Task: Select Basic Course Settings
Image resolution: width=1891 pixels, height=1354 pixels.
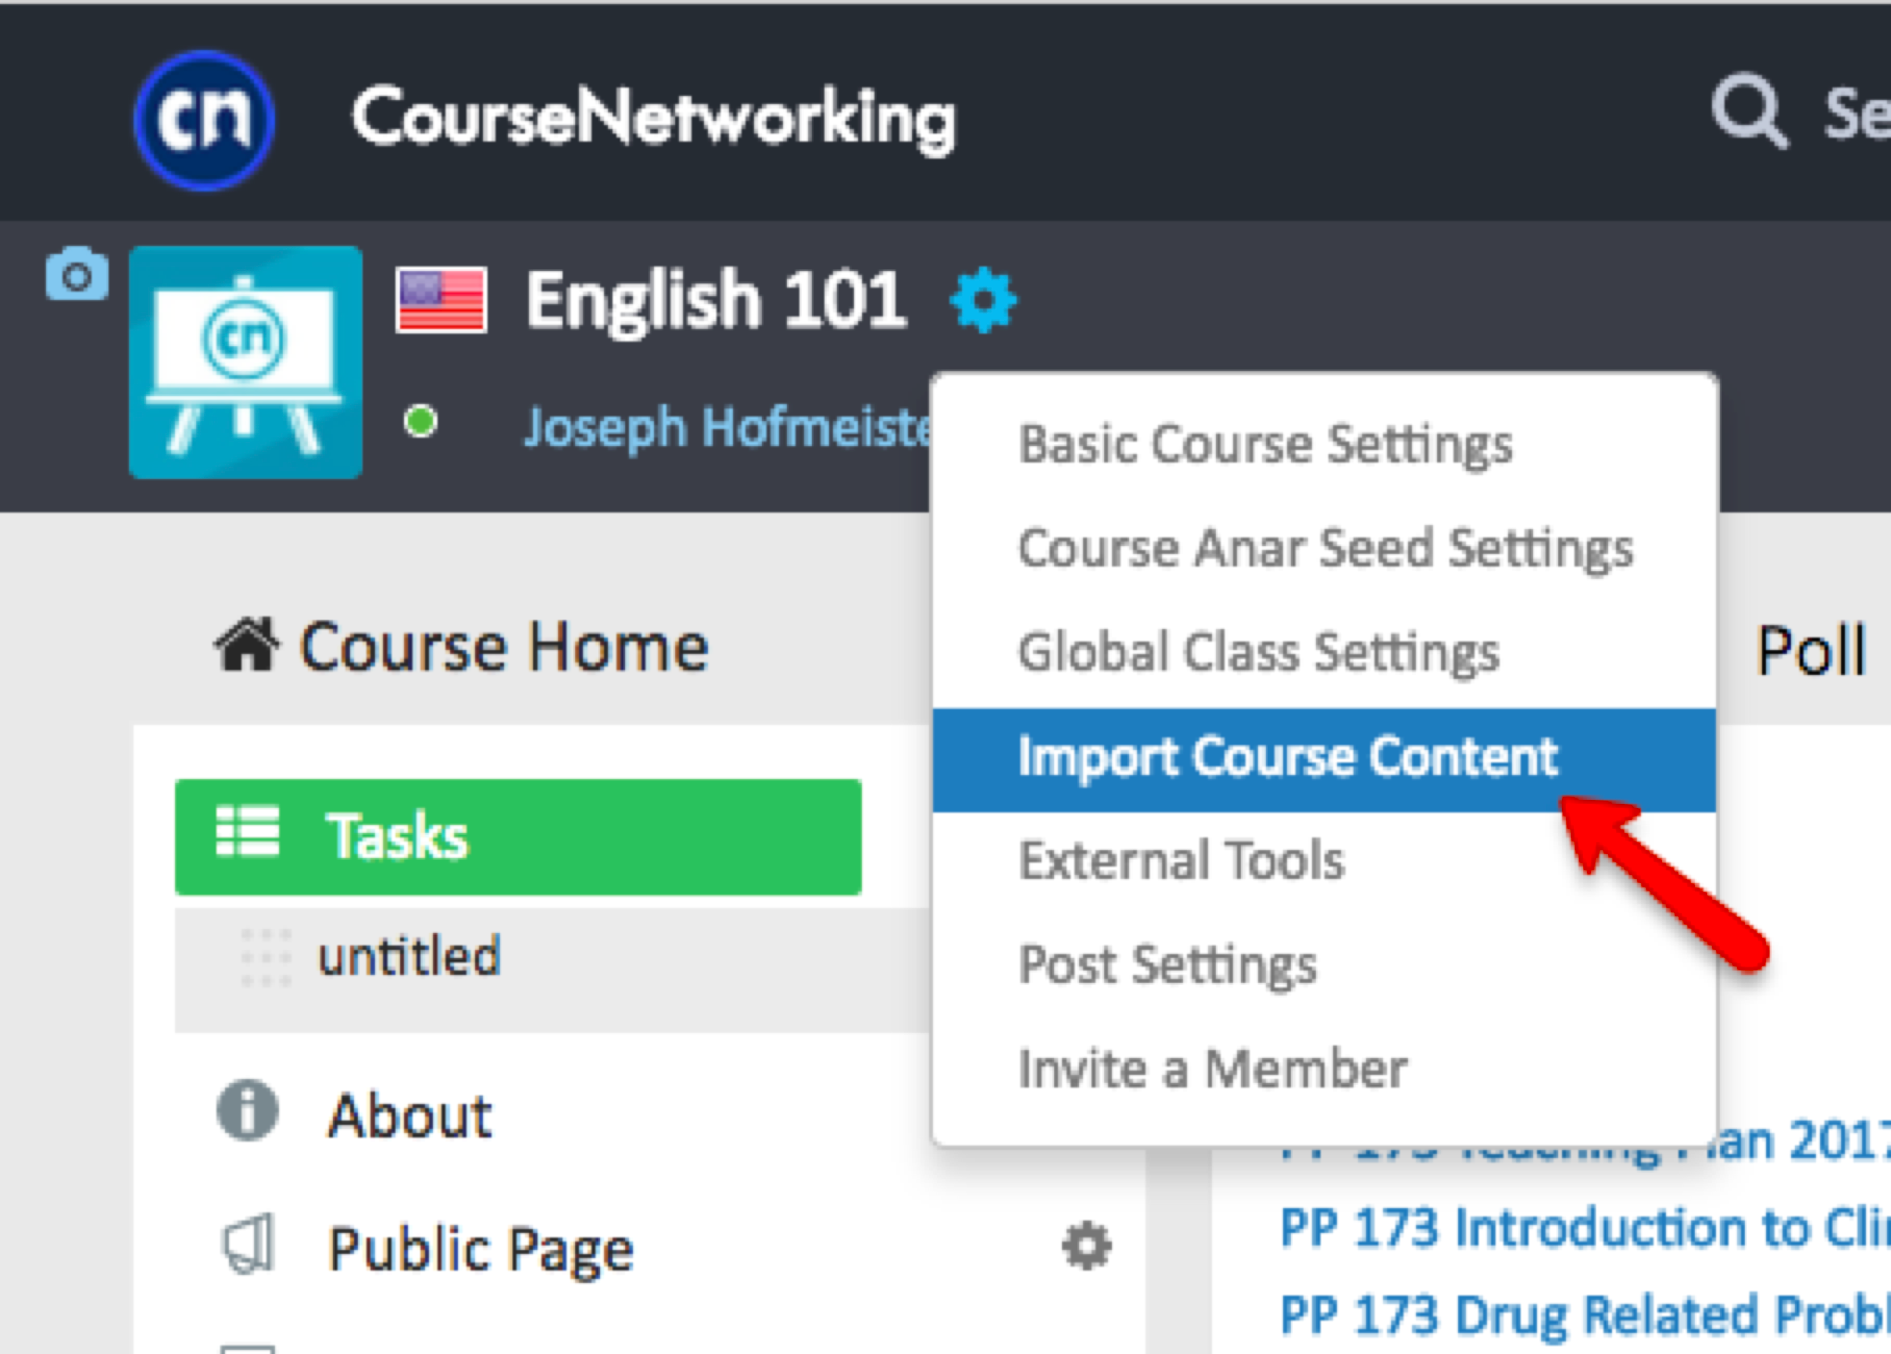Action: tap(1265, 444)
